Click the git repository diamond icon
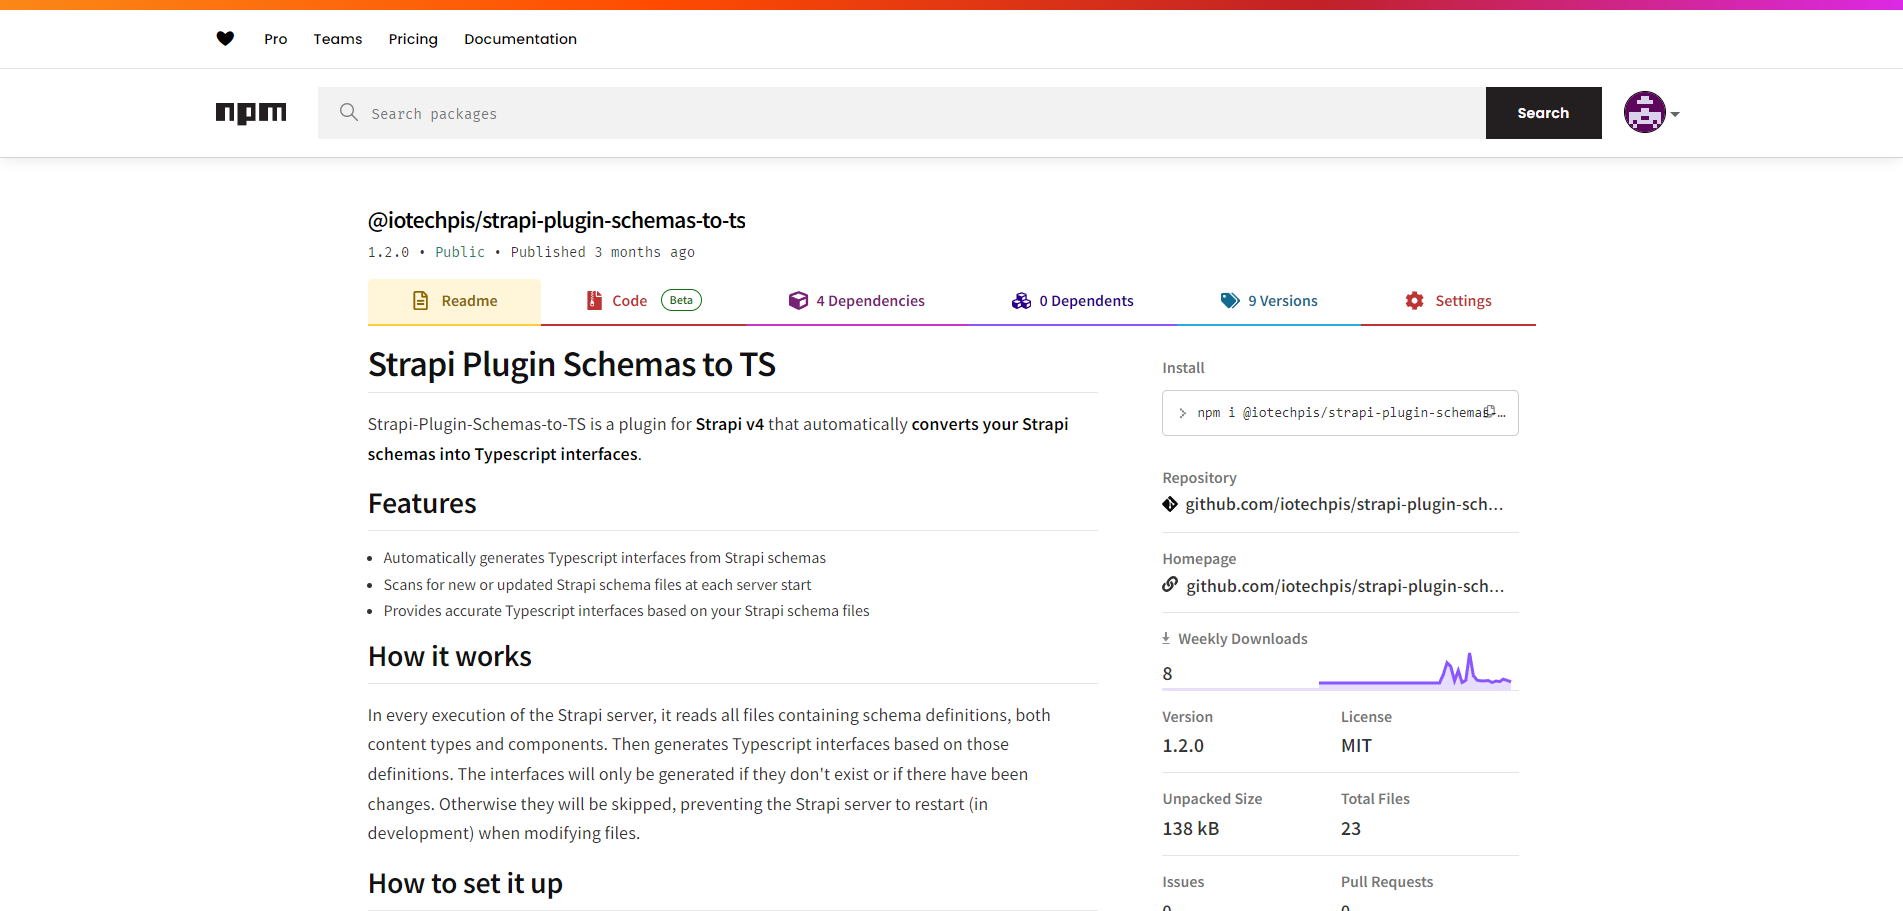1903x911 pixels. [x=1170, y=504]
